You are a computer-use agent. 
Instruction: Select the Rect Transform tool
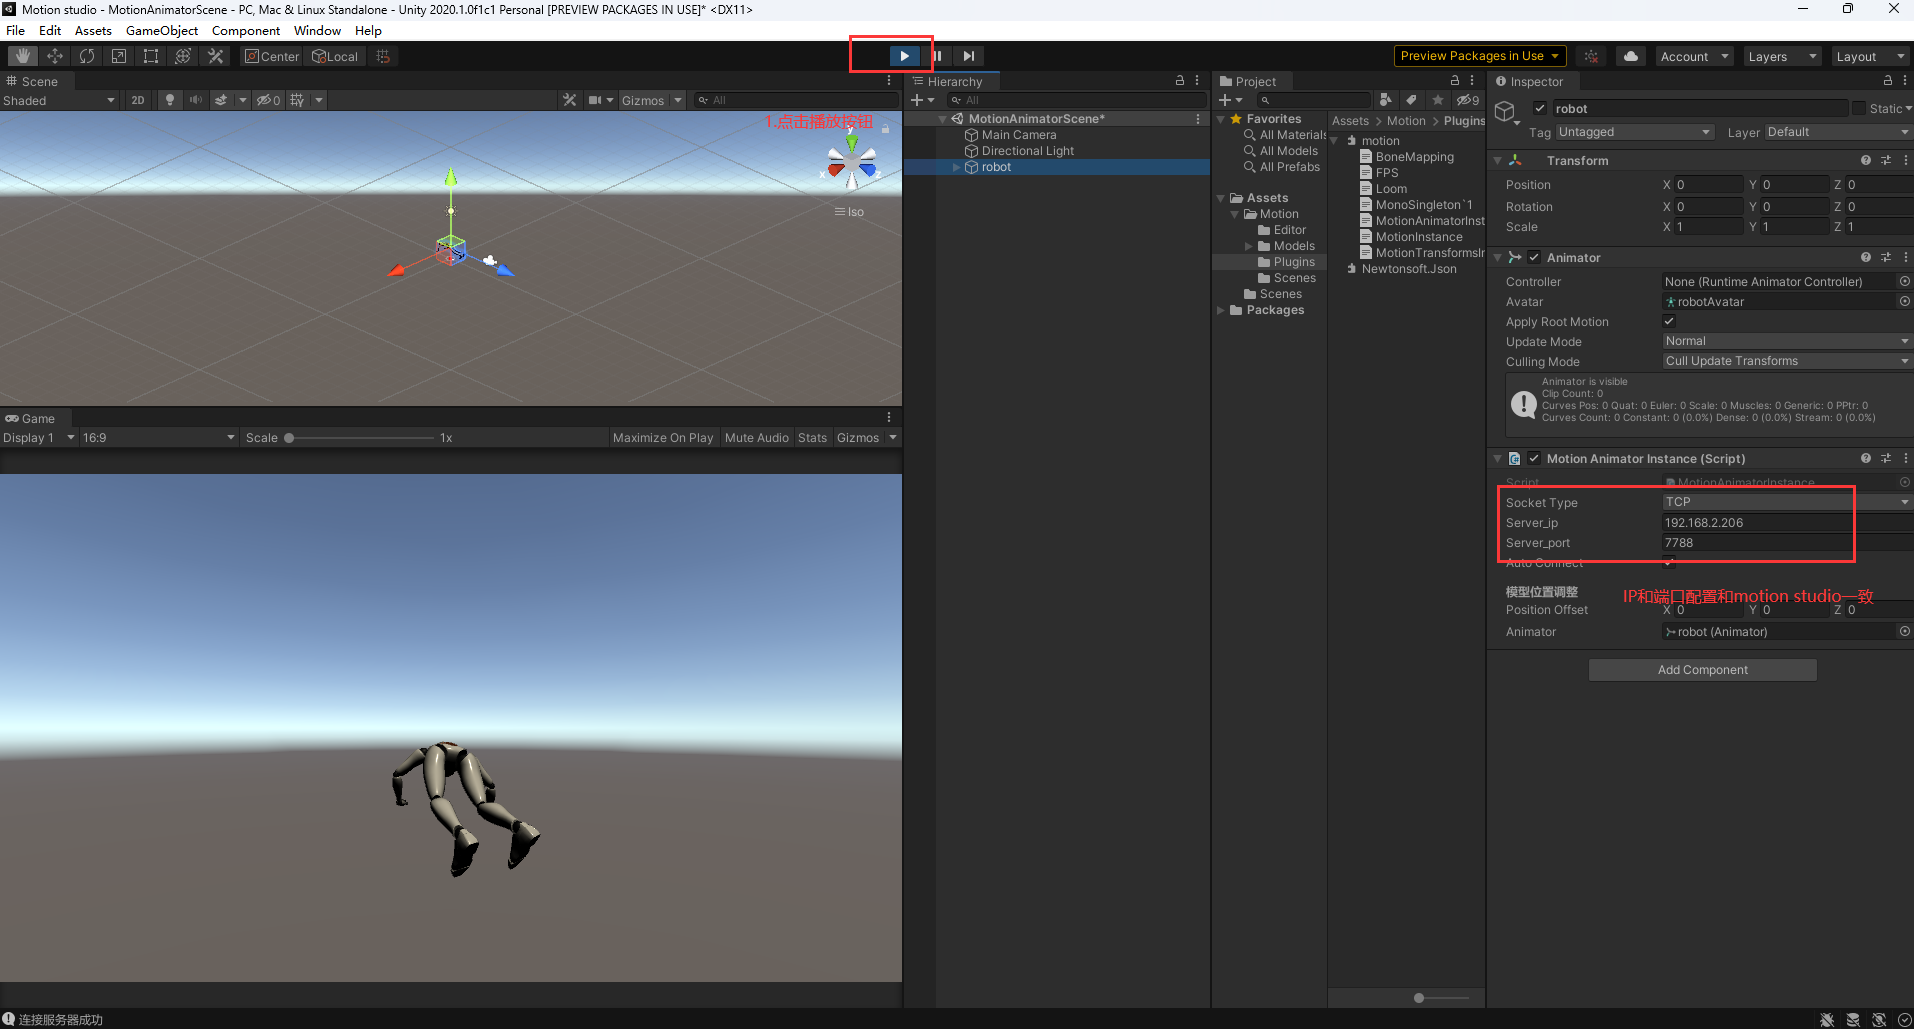click(x=151, y=56)
